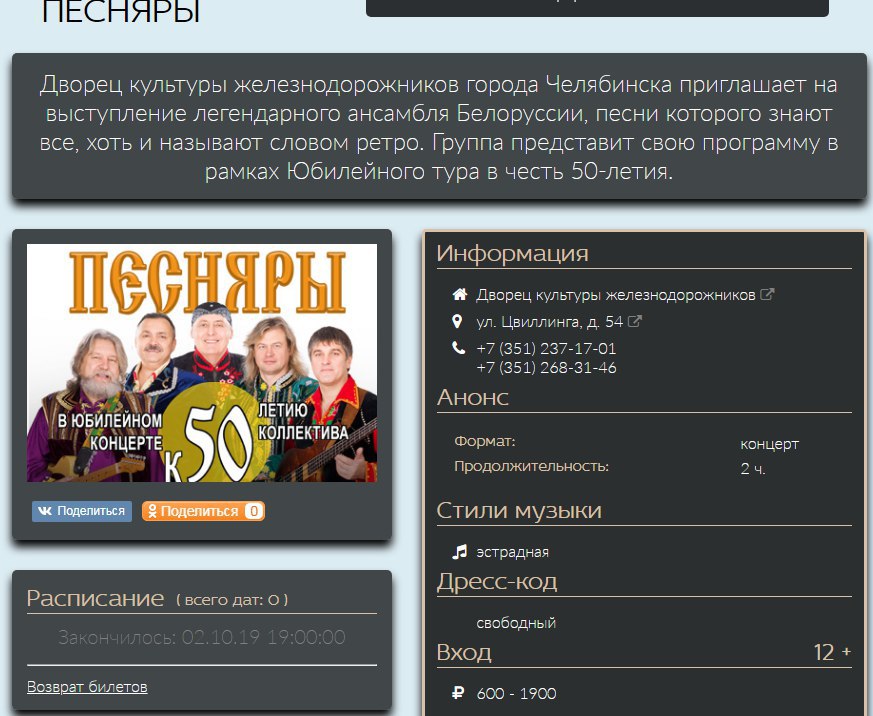Share via VK Поделиться button
Image resolution: width=873 pixels, height=716 pixels.
point(82,511)
